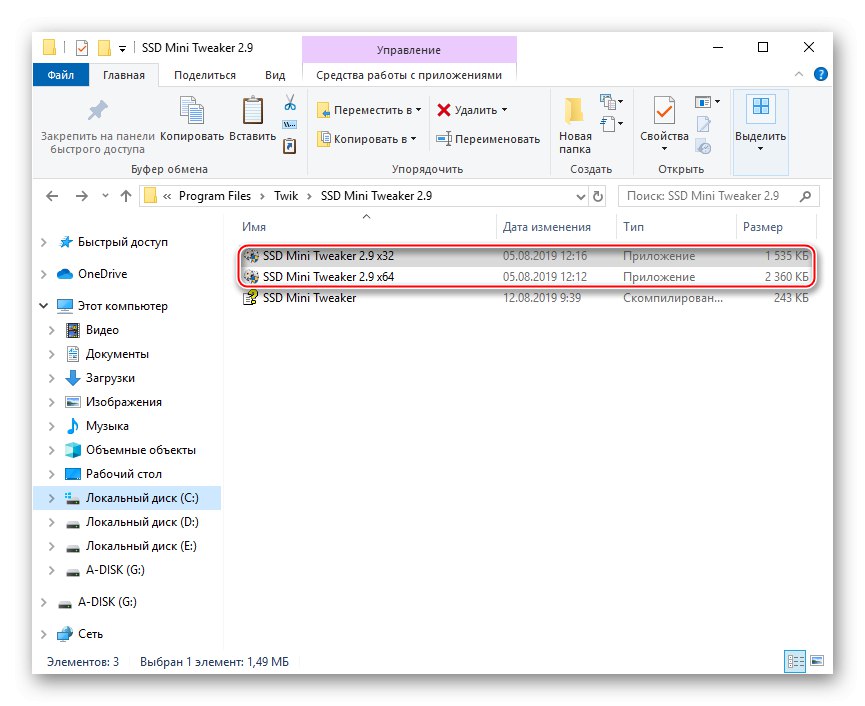This screenshot has height=706, width=865.
Task: Collapse the ribbon chevron
Action: click(798, 74)
